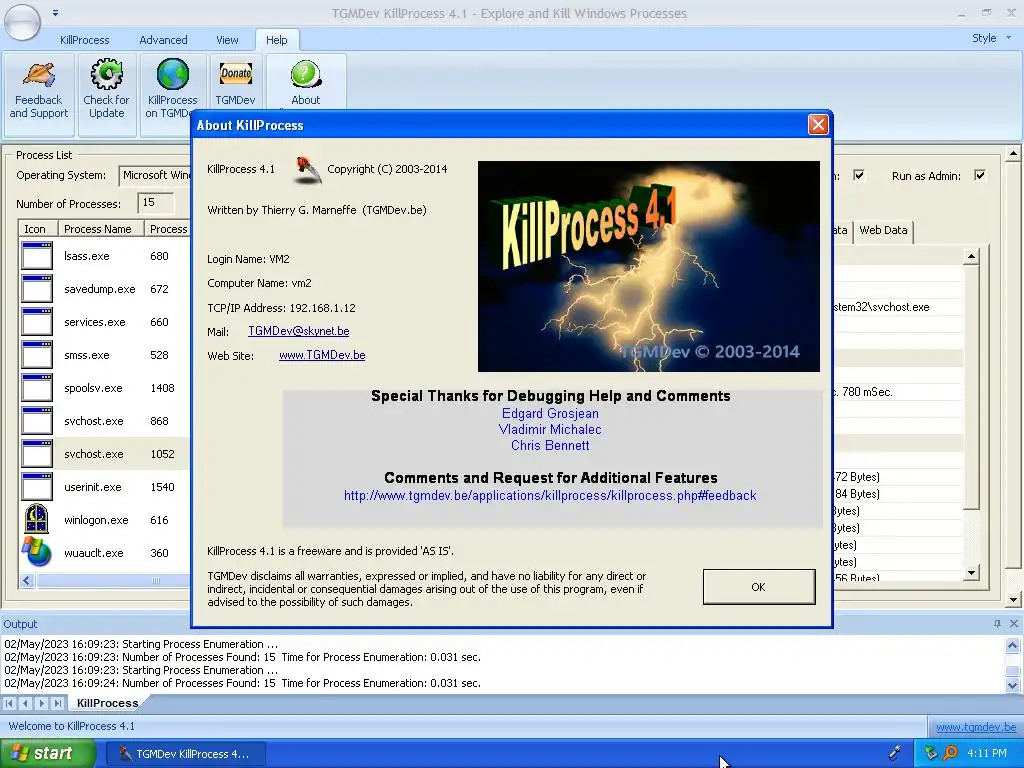Click the details panel down scroll arrow

point(971,573)
